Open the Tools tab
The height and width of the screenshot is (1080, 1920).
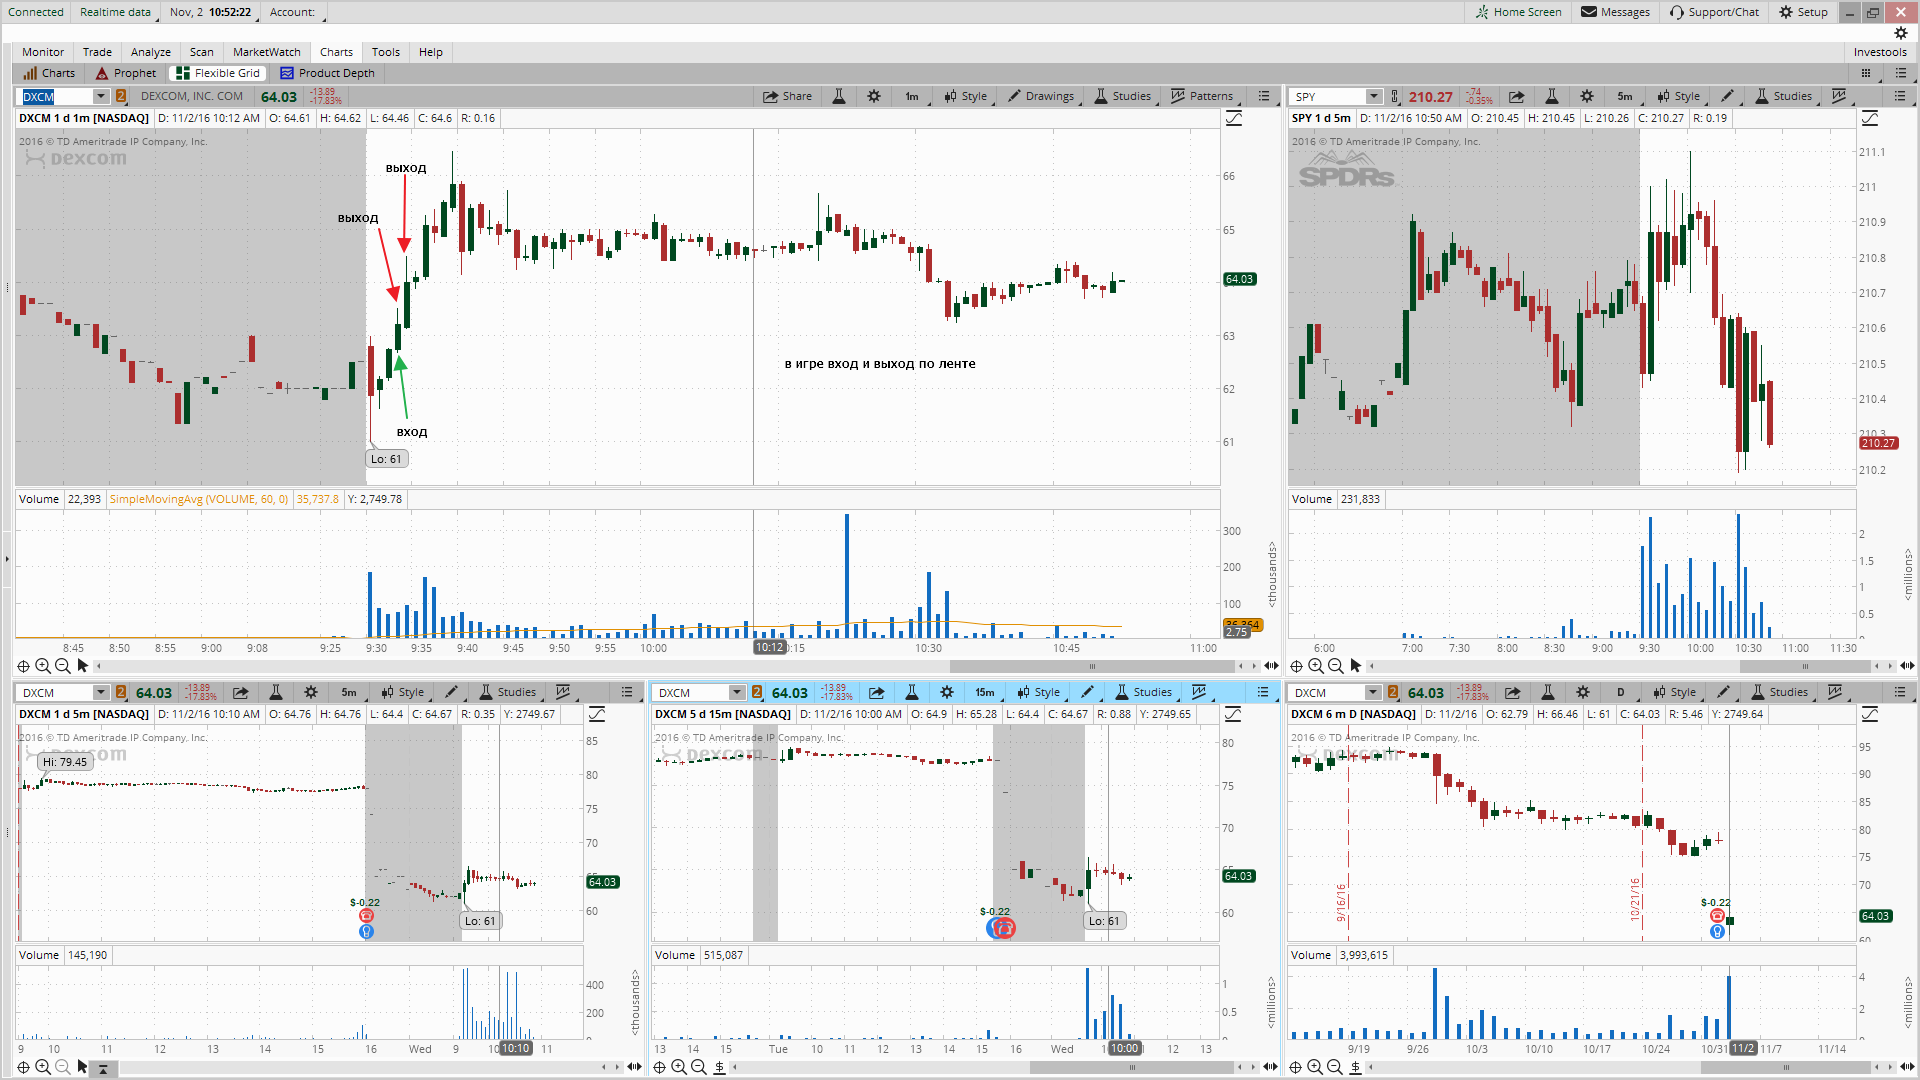pos(386,52)
